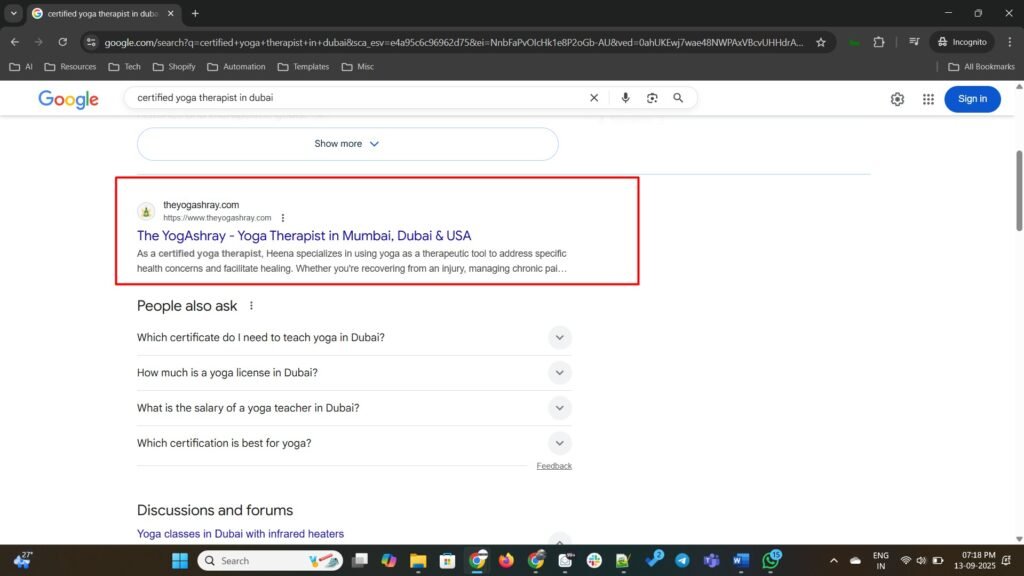Screen dimensions: 1024x576
Task: Open the Google apps grid
Action: tap(928, 99)
